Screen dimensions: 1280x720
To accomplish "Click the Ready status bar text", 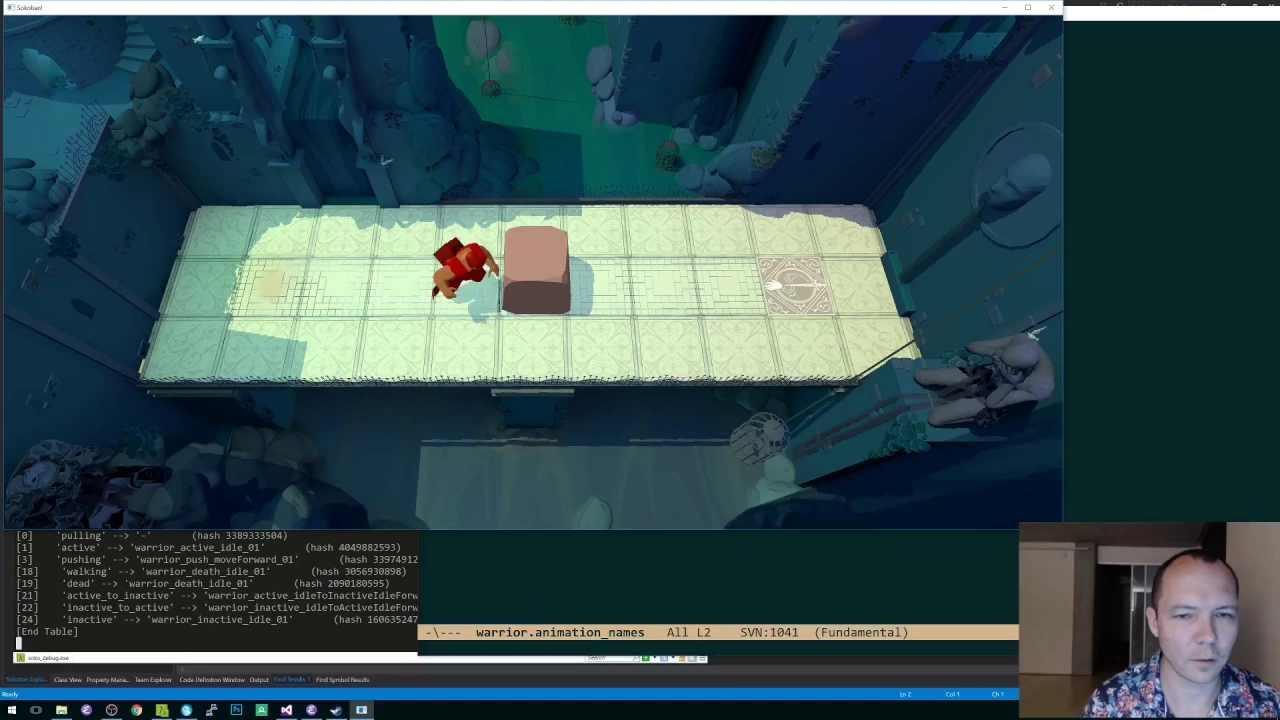I will click(9, 694).
